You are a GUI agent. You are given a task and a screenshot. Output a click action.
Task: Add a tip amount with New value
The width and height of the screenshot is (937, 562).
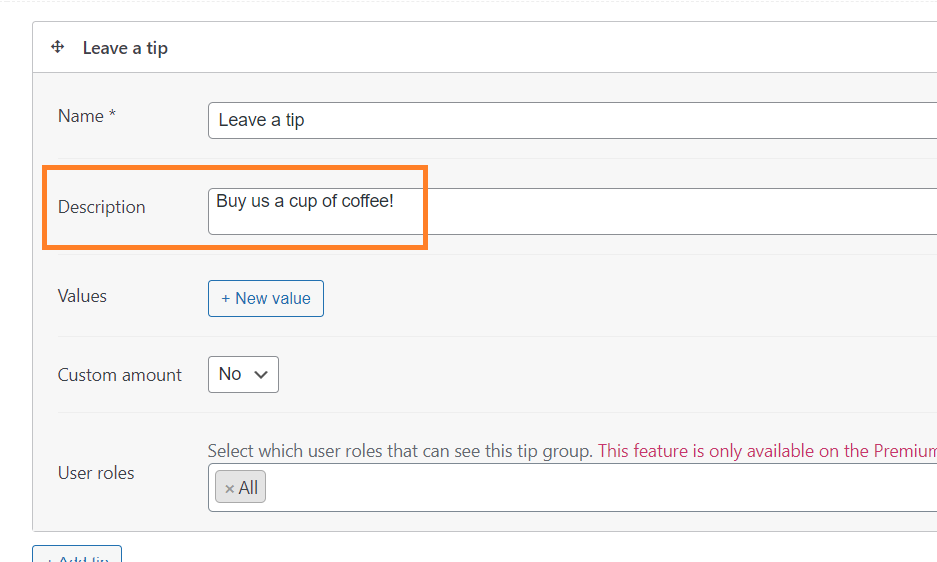point(266,298)
